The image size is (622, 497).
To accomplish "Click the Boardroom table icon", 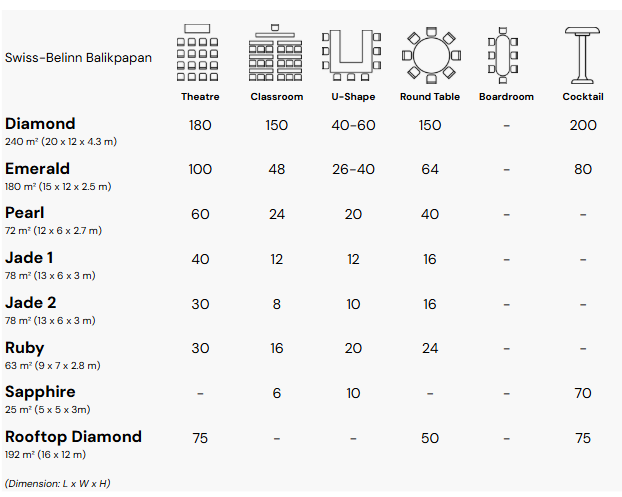I will click(506, 55).
